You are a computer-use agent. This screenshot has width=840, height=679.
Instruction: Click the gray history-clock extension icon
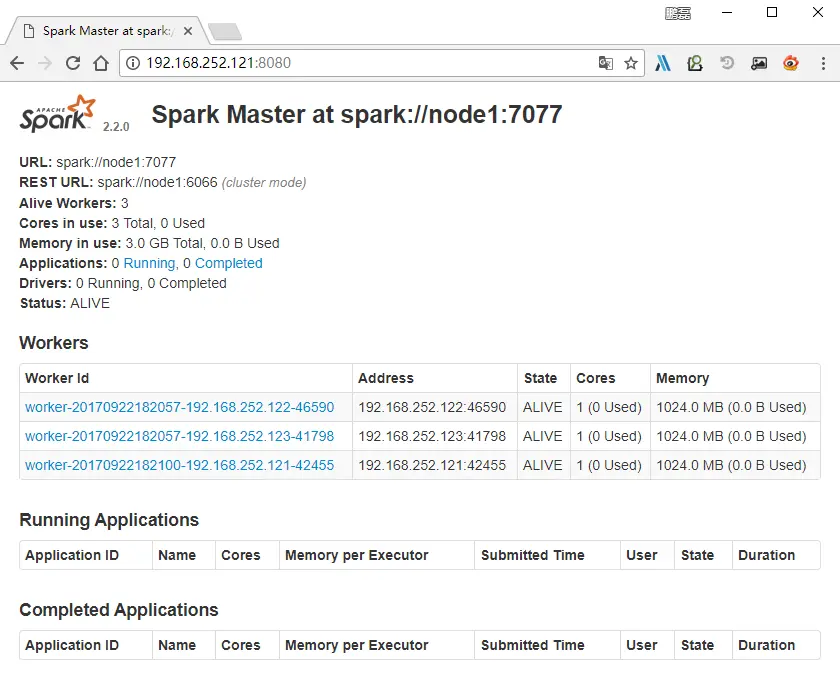[727, 63]
